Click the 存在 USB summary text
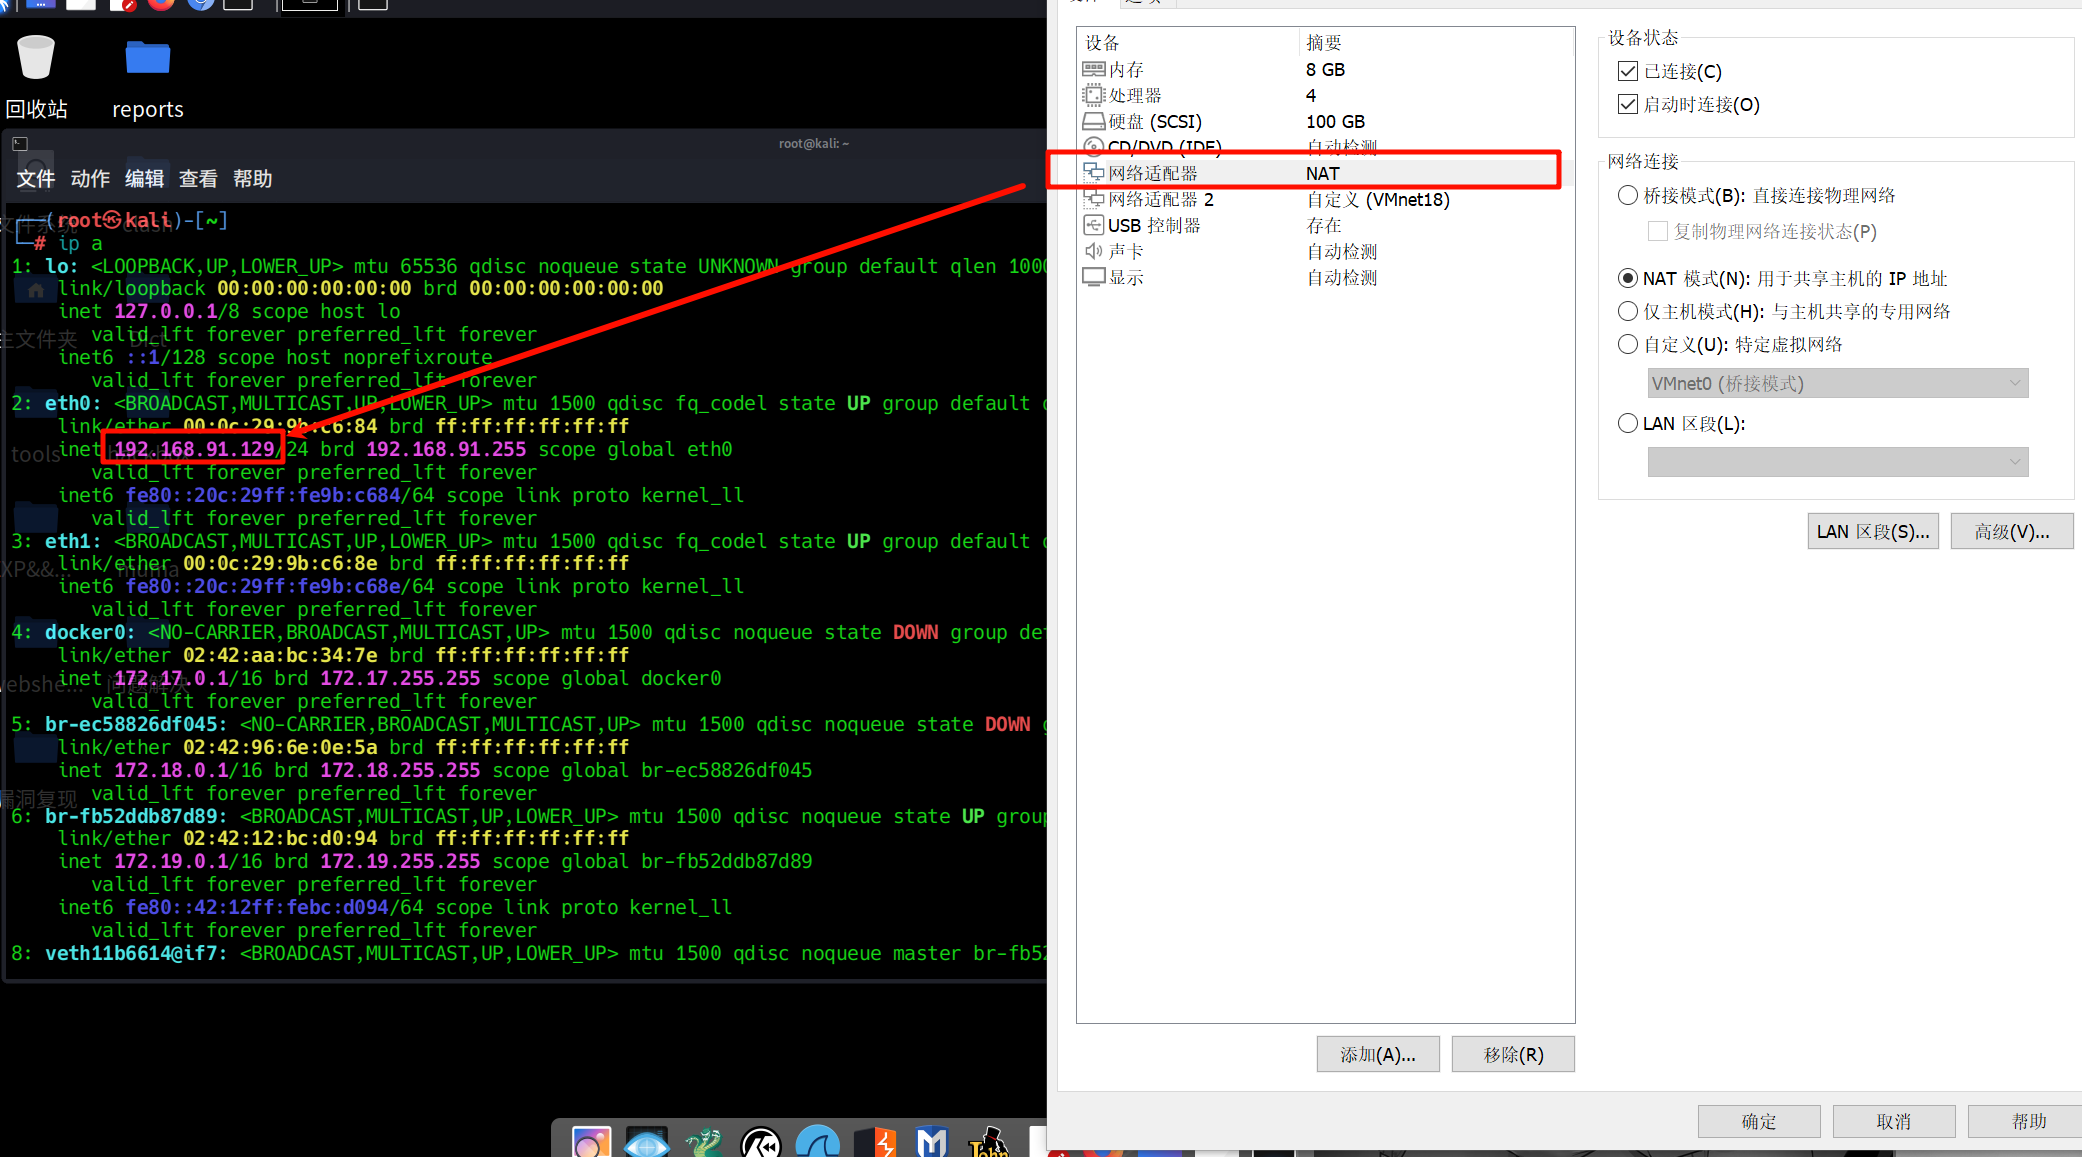Screen dimensions: 2082x1157 [1324, 225]
